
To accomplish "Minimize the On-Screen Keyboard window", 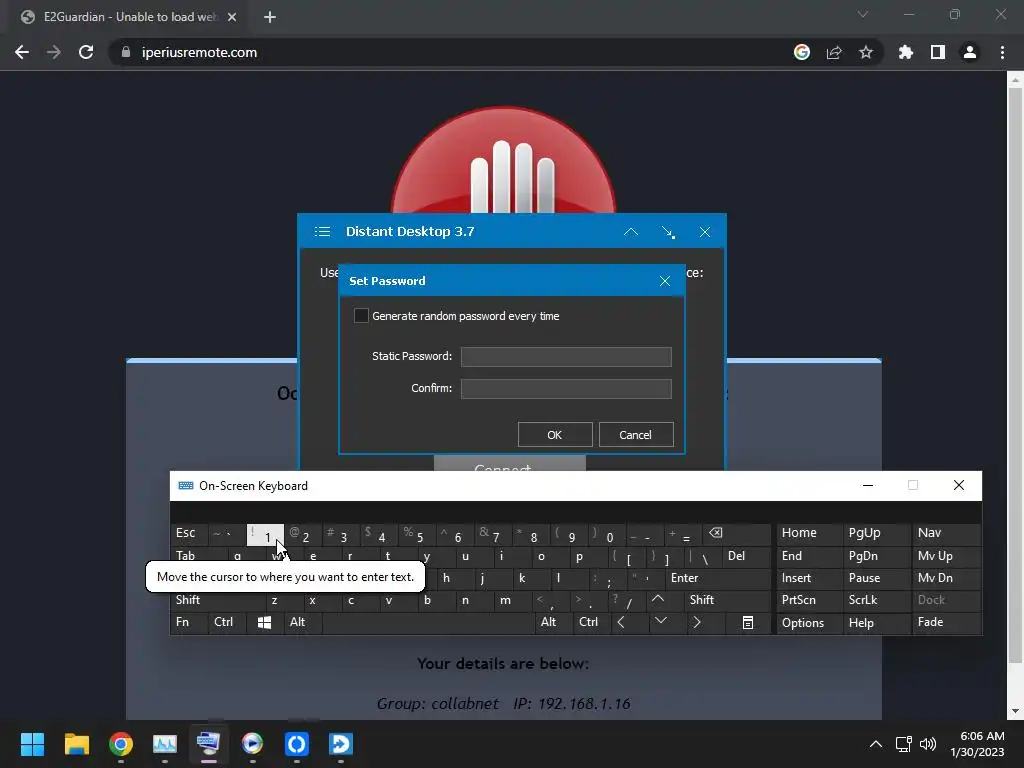I will coord(868,485).
